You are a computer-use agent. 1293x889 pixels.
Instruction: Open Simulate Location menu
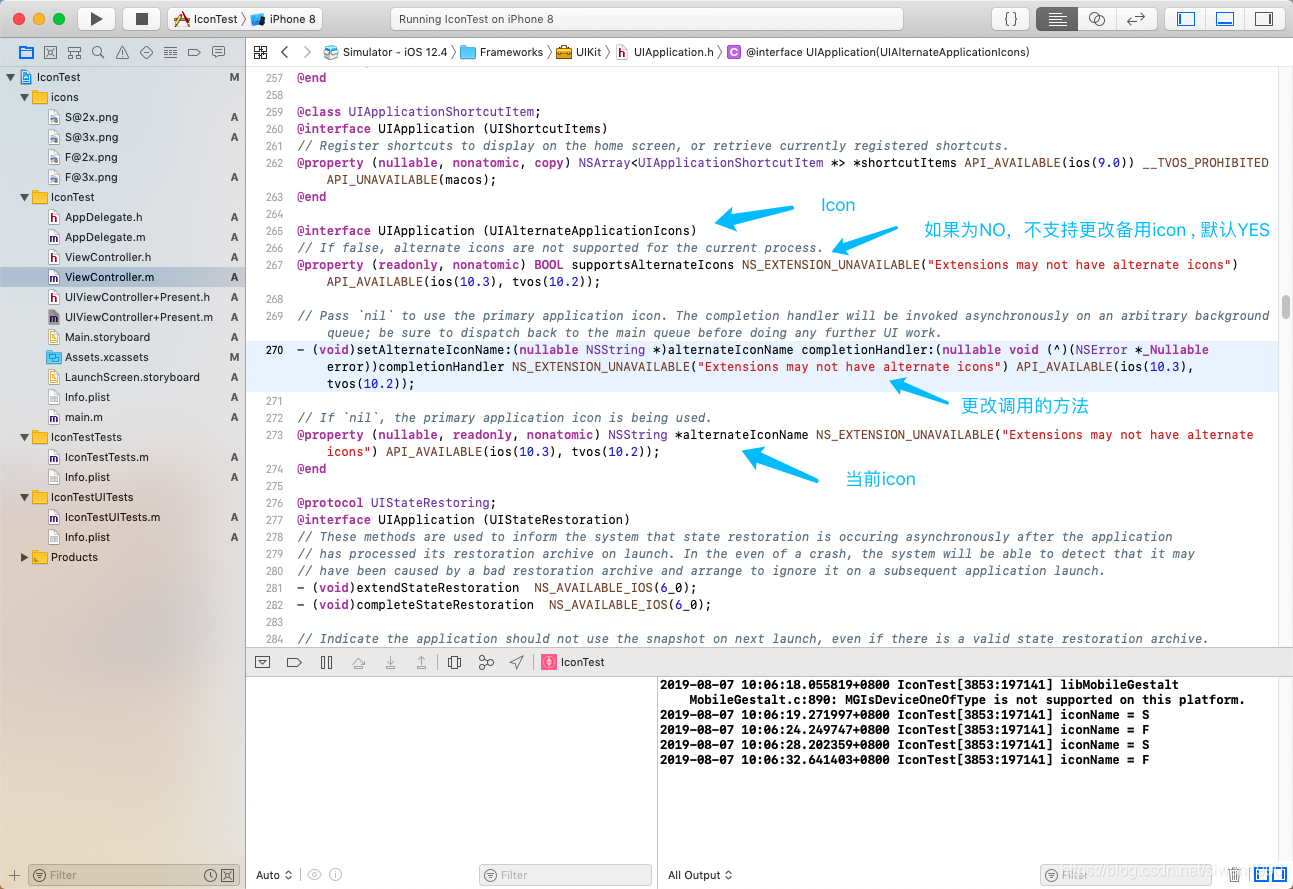[x=516, y=662]
